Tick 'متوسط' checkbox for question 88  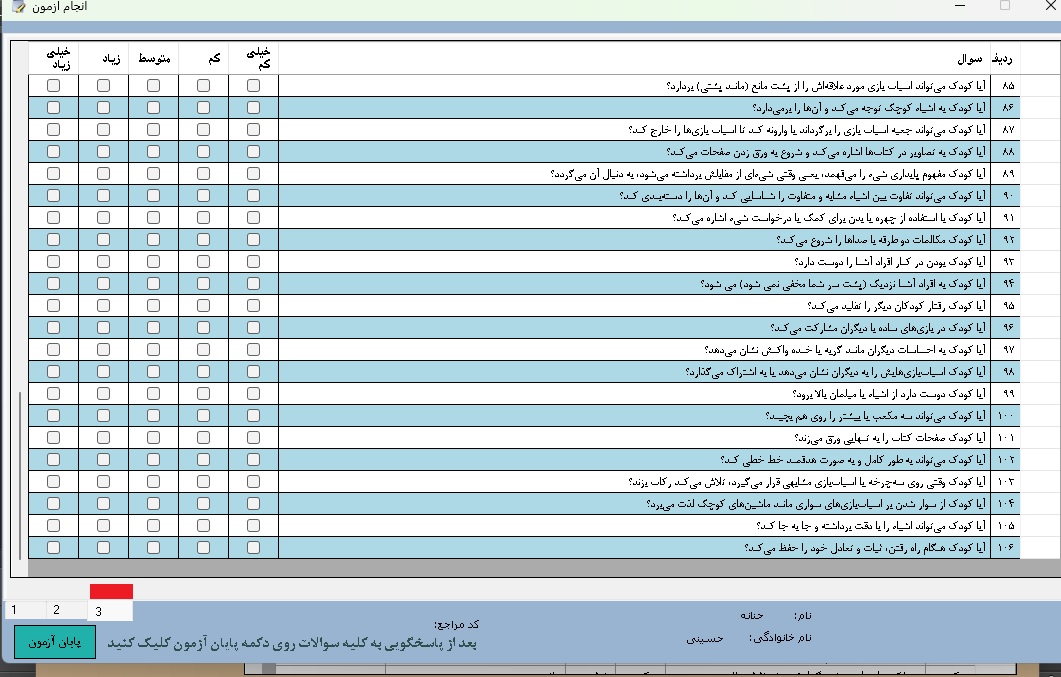coord(154,152)
